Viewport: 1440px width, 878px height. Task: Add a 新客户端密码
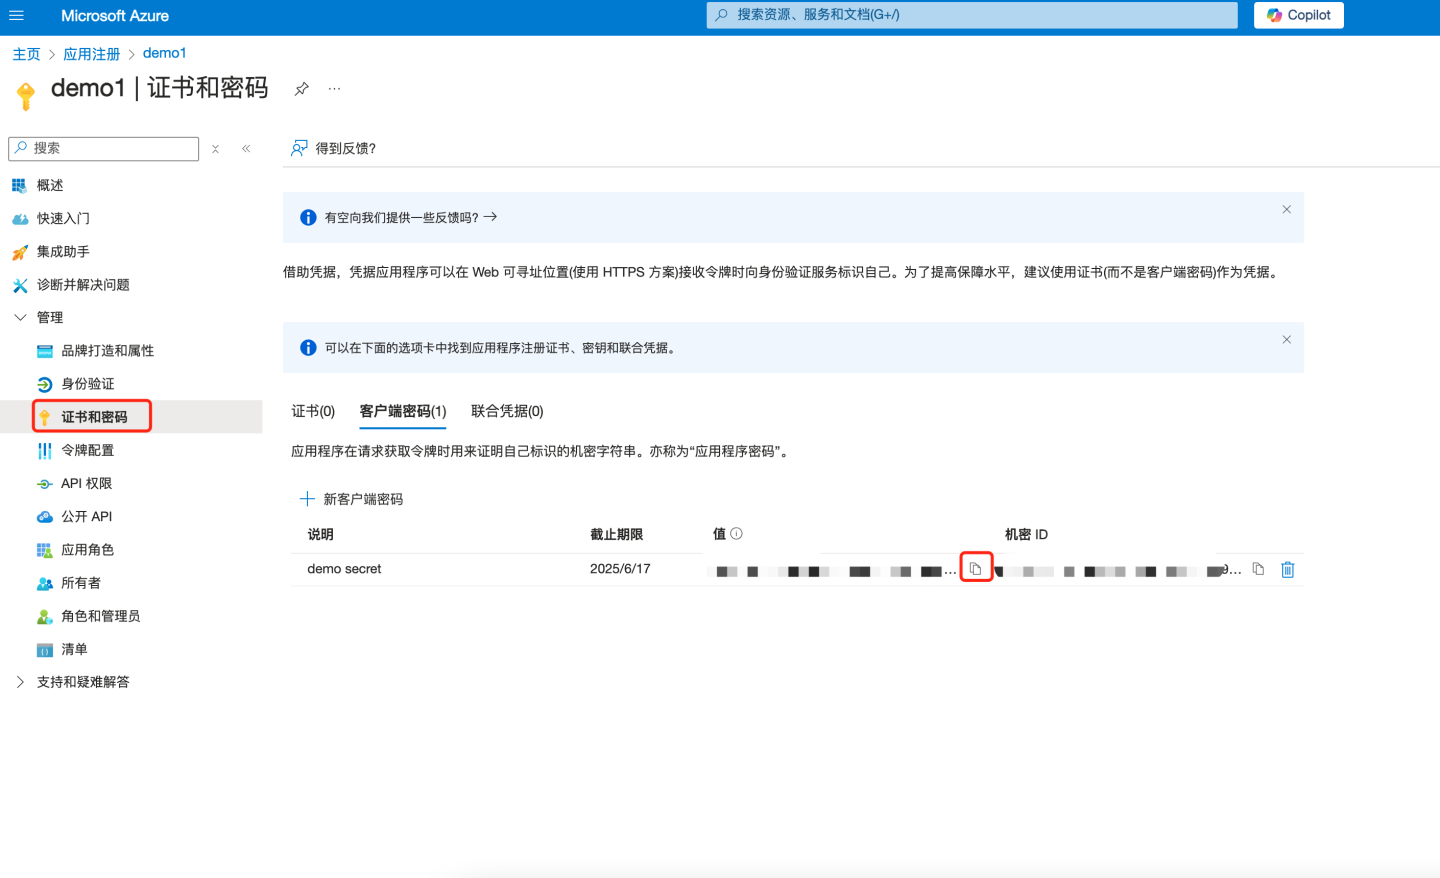(351, 499)
